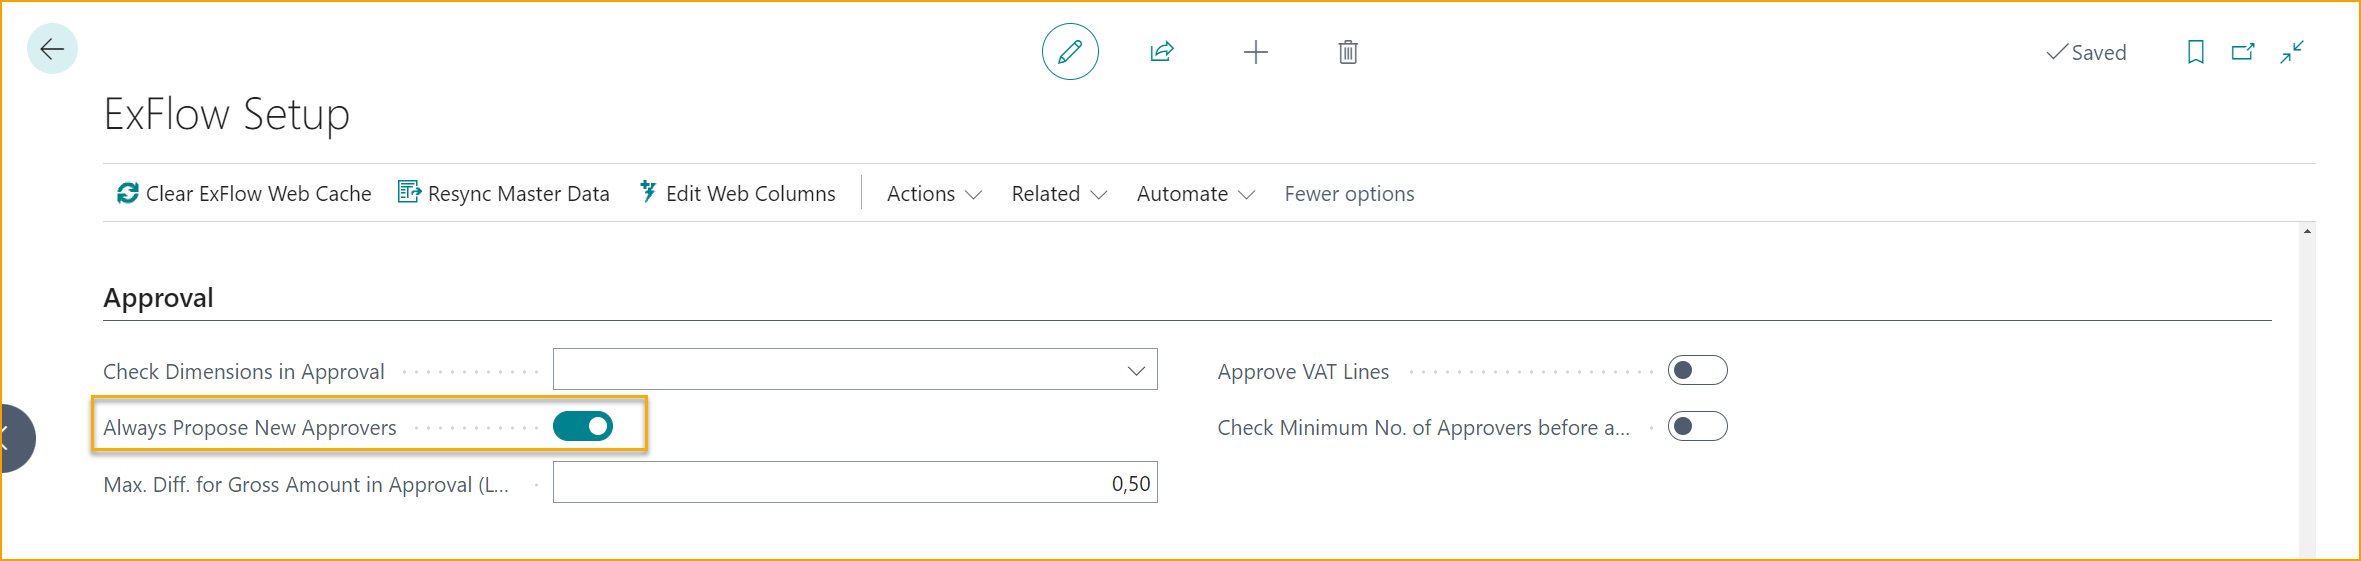Click Resync Master Data
The image size is (2361, 561).
pyautogui.click(x=503, y=193)
